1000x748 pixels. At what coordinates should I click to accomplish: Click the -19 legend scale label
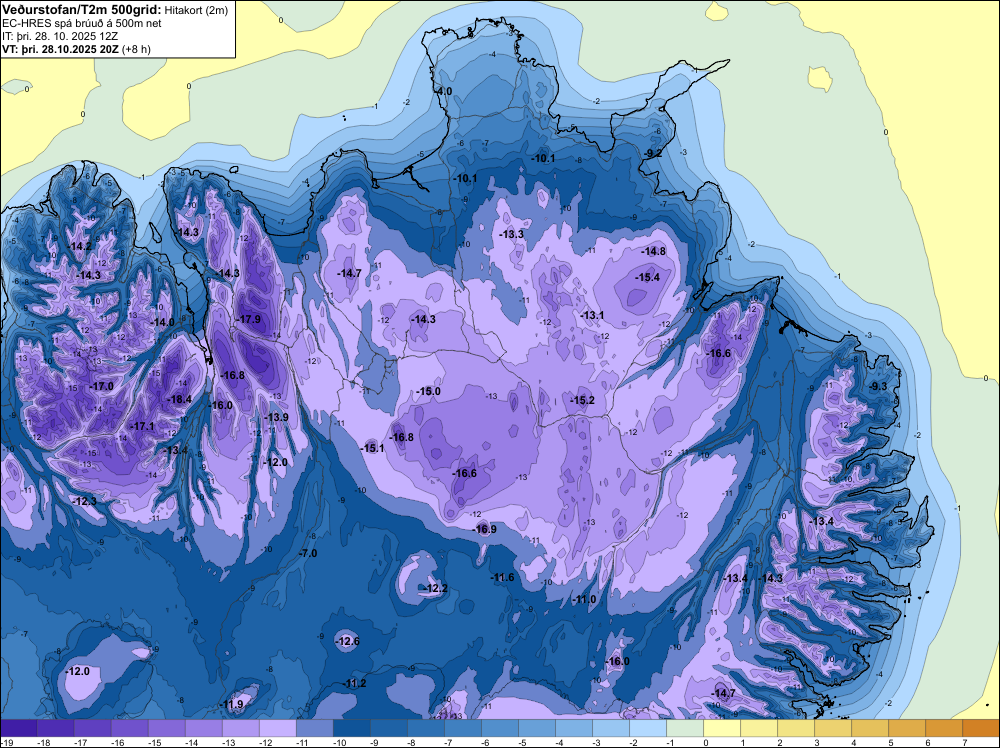pyautogui.click(x=7, y=742)
